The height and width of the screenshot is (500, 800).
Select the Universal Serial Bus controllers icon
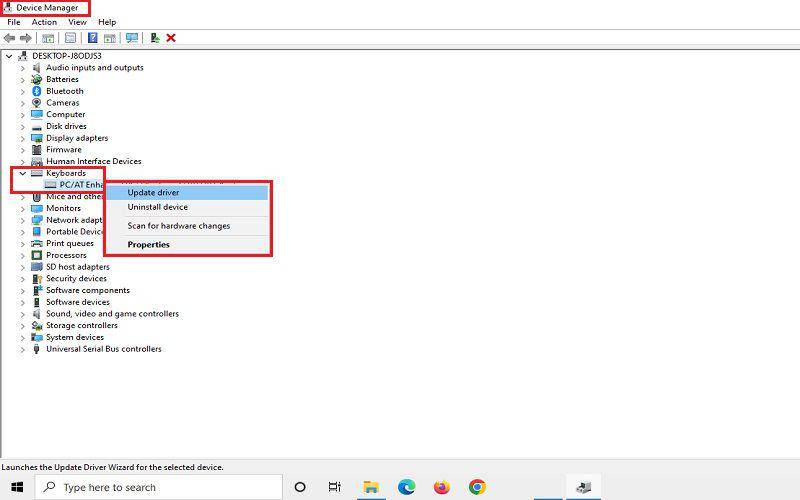pos(36,349)
